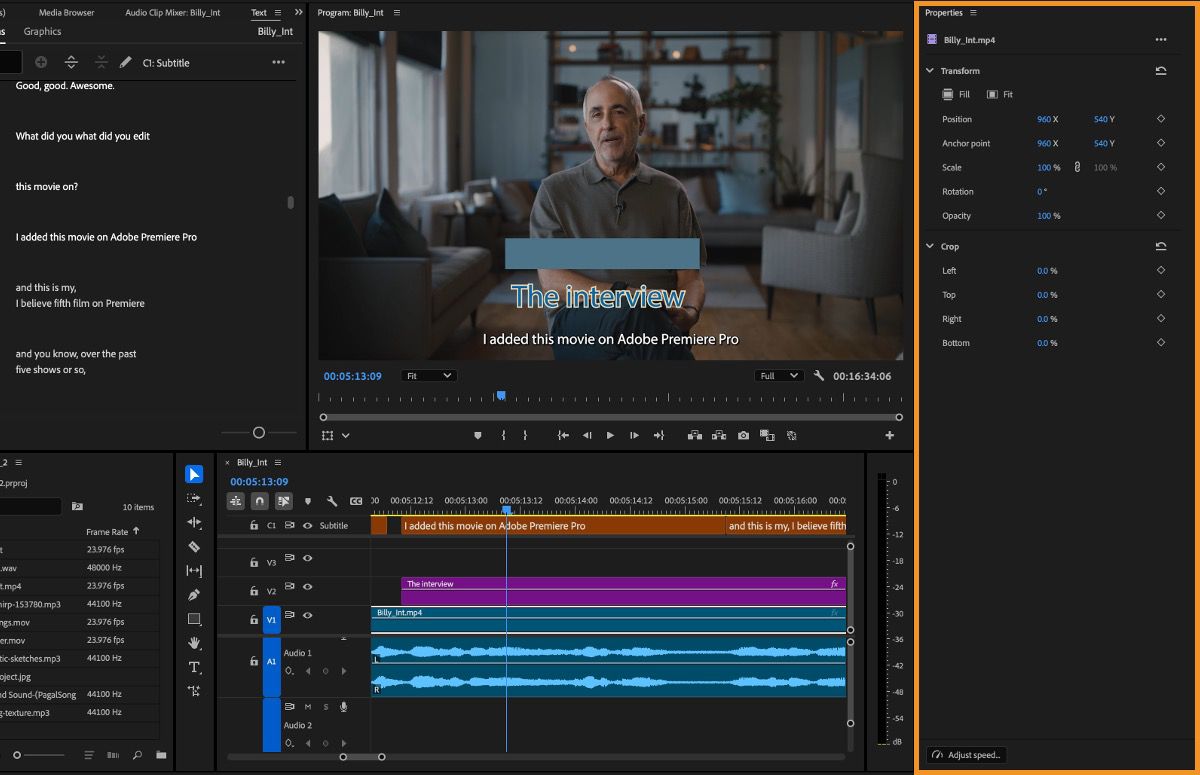Select the Type tool
The image size is (1200, 775).
(194, 667)
